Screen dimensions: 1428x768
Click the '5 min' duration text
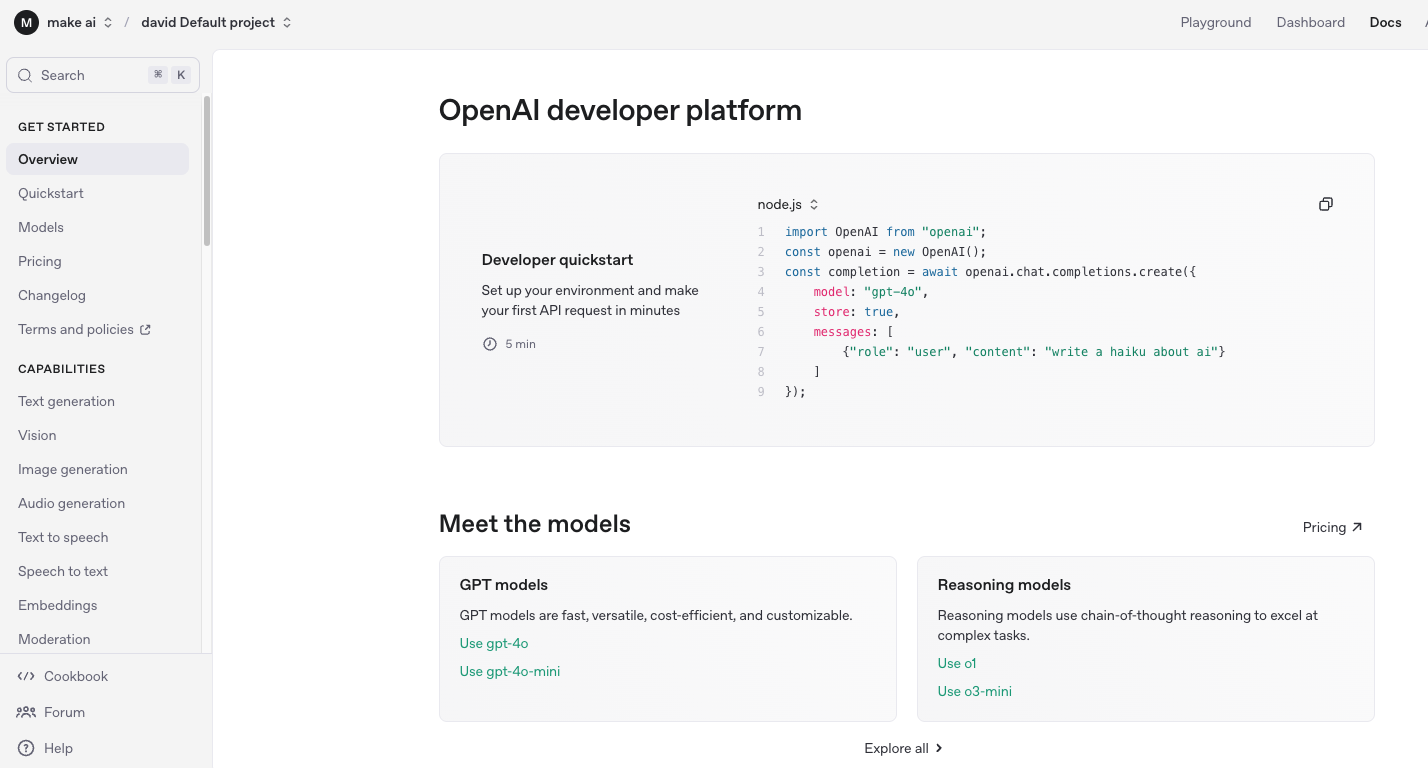(x=520, y=344)
